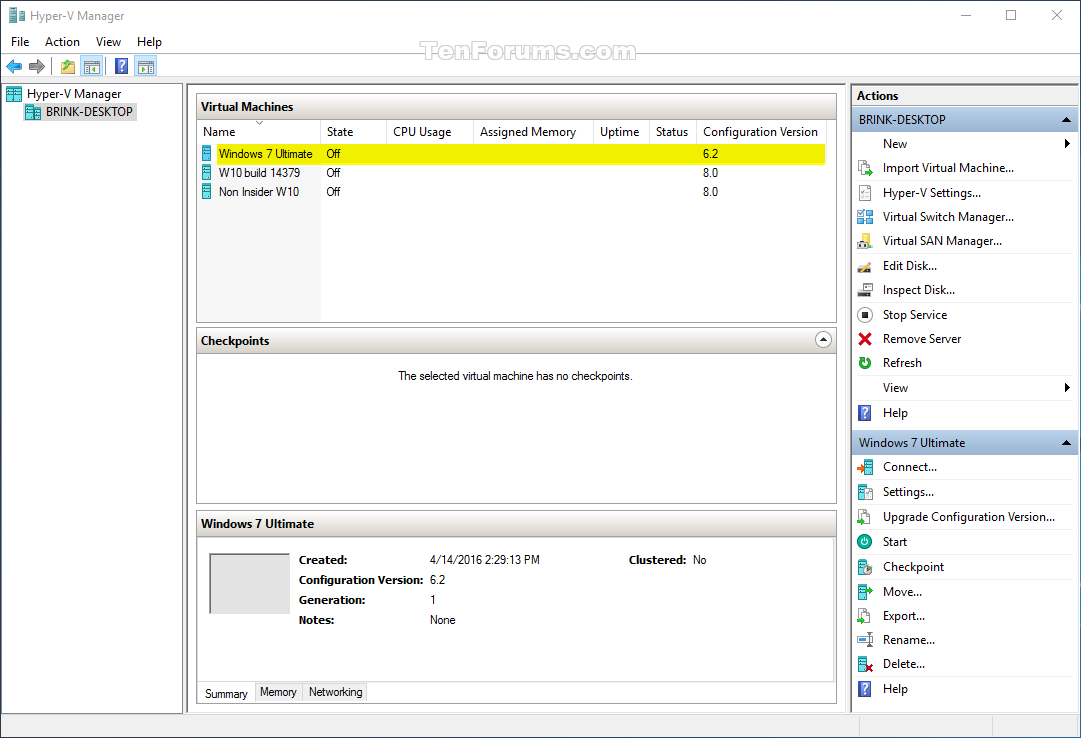Expand the View submenu arrow in Actions
This screenshot has width=1081, height=738.
coord(1067,388)
